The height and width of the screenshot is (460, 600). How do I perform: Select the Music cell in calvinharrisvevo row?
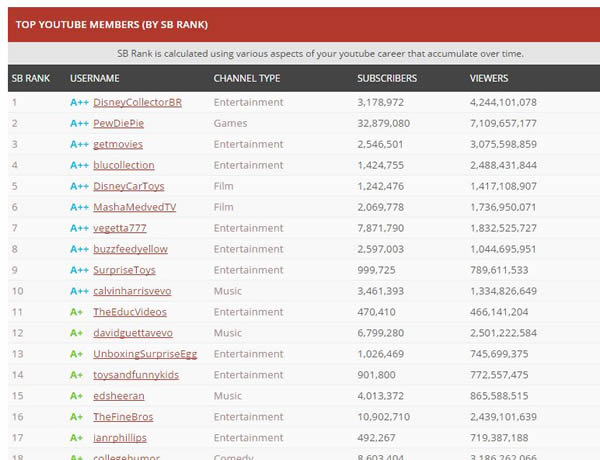[x=228, y=291]
